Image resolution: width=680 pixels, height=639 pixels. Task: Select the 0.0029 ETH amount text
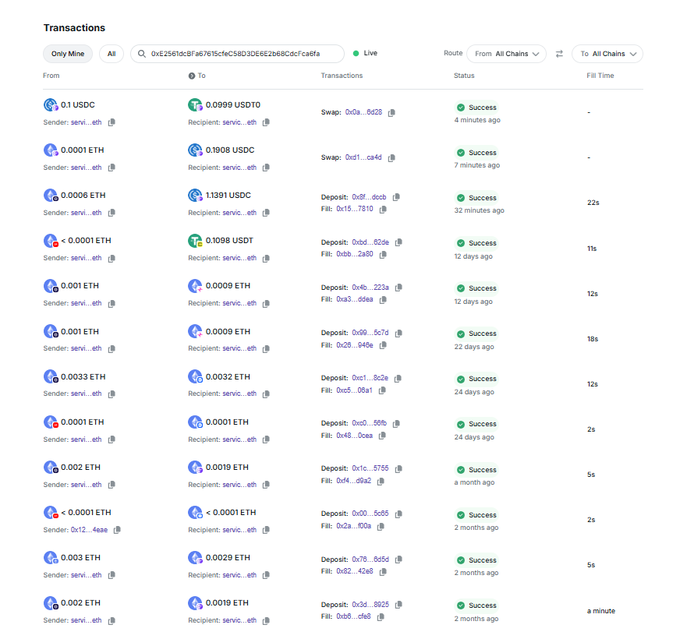[x=228, y=557]
